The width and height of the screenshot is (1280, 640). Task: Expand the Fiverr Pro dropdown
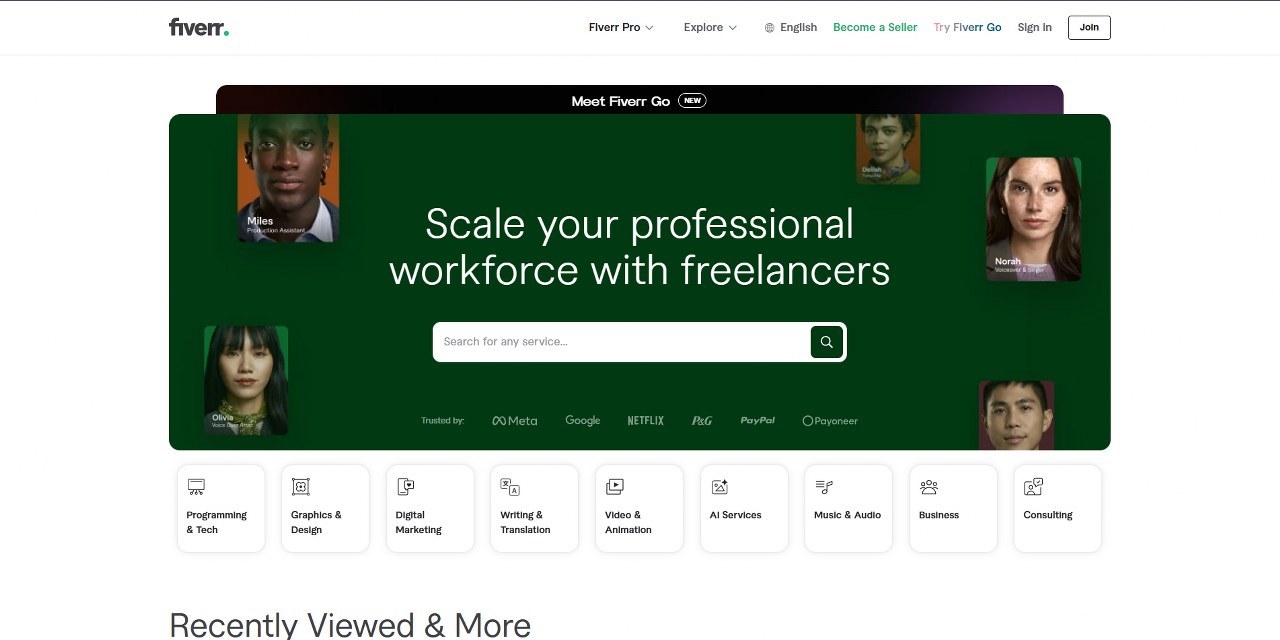[x=621, y=28]
